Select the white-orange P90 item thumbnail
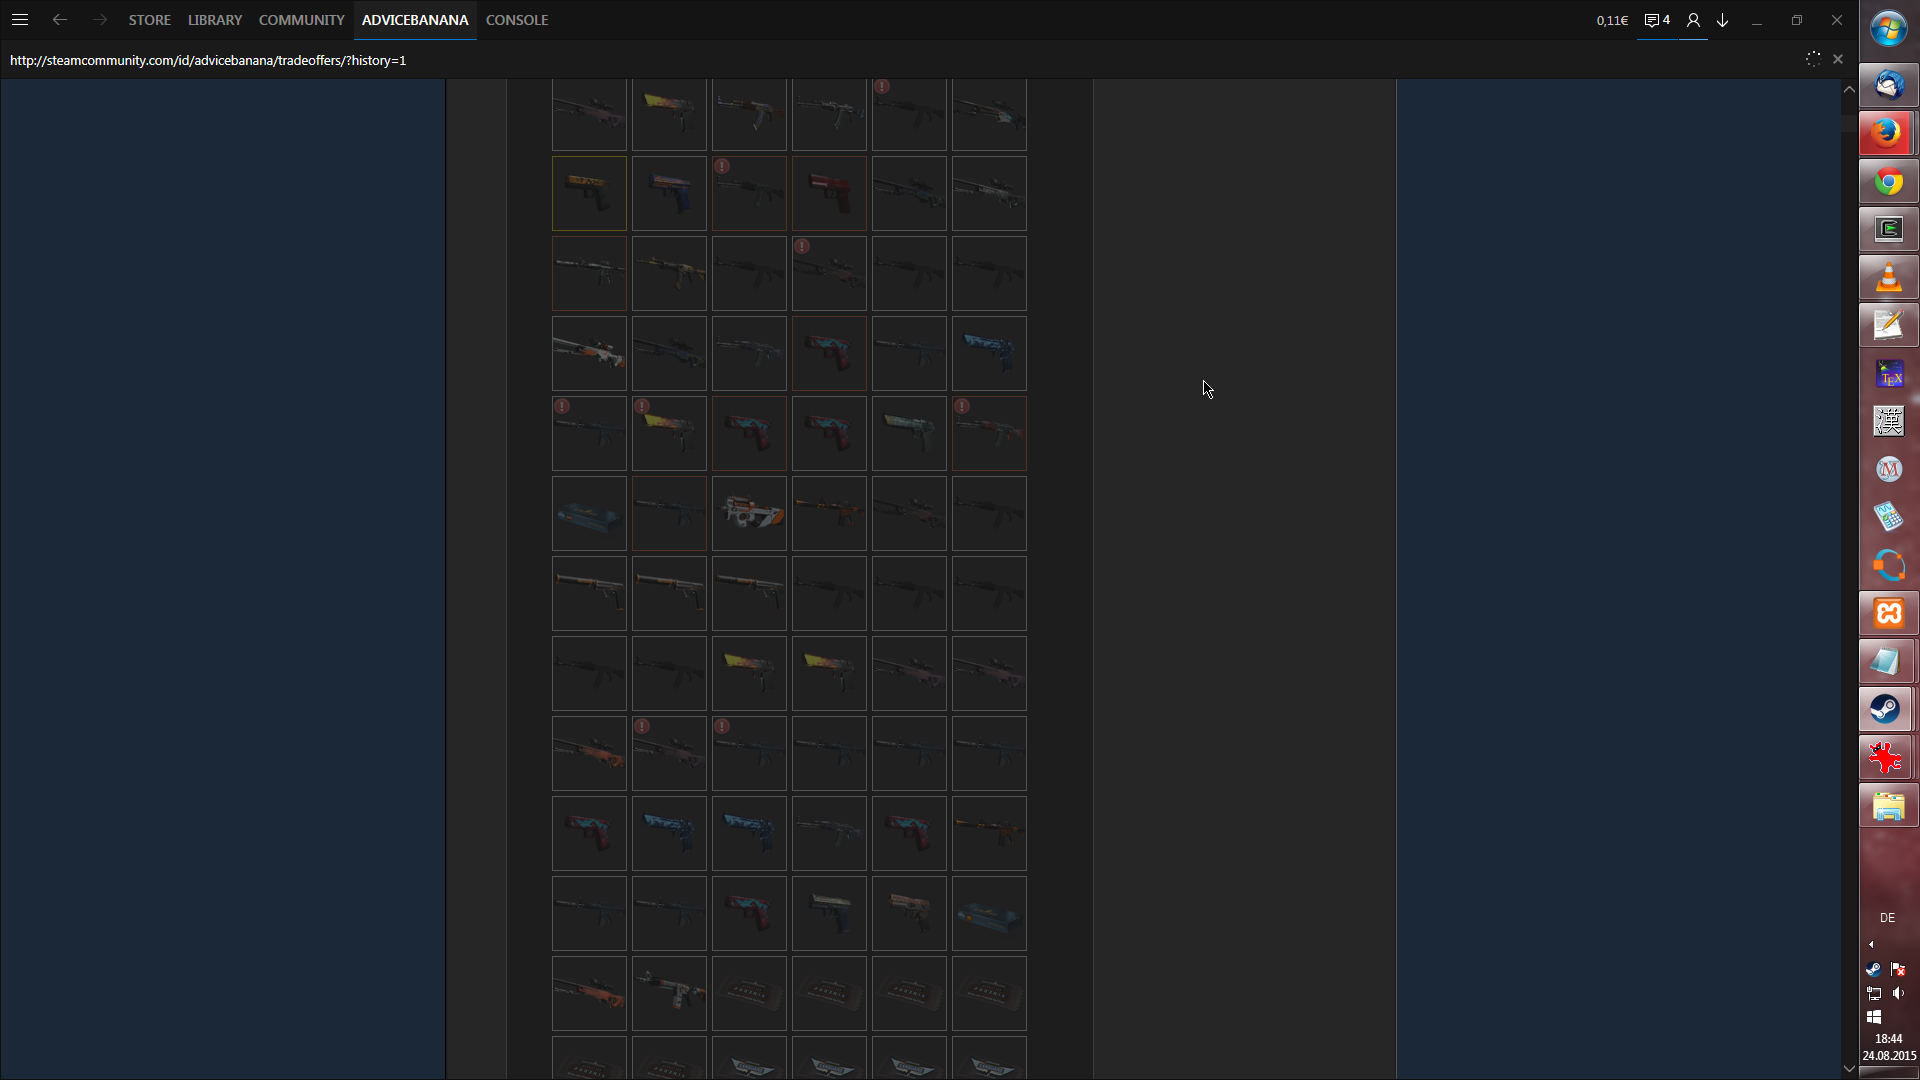 click(749, 514)
